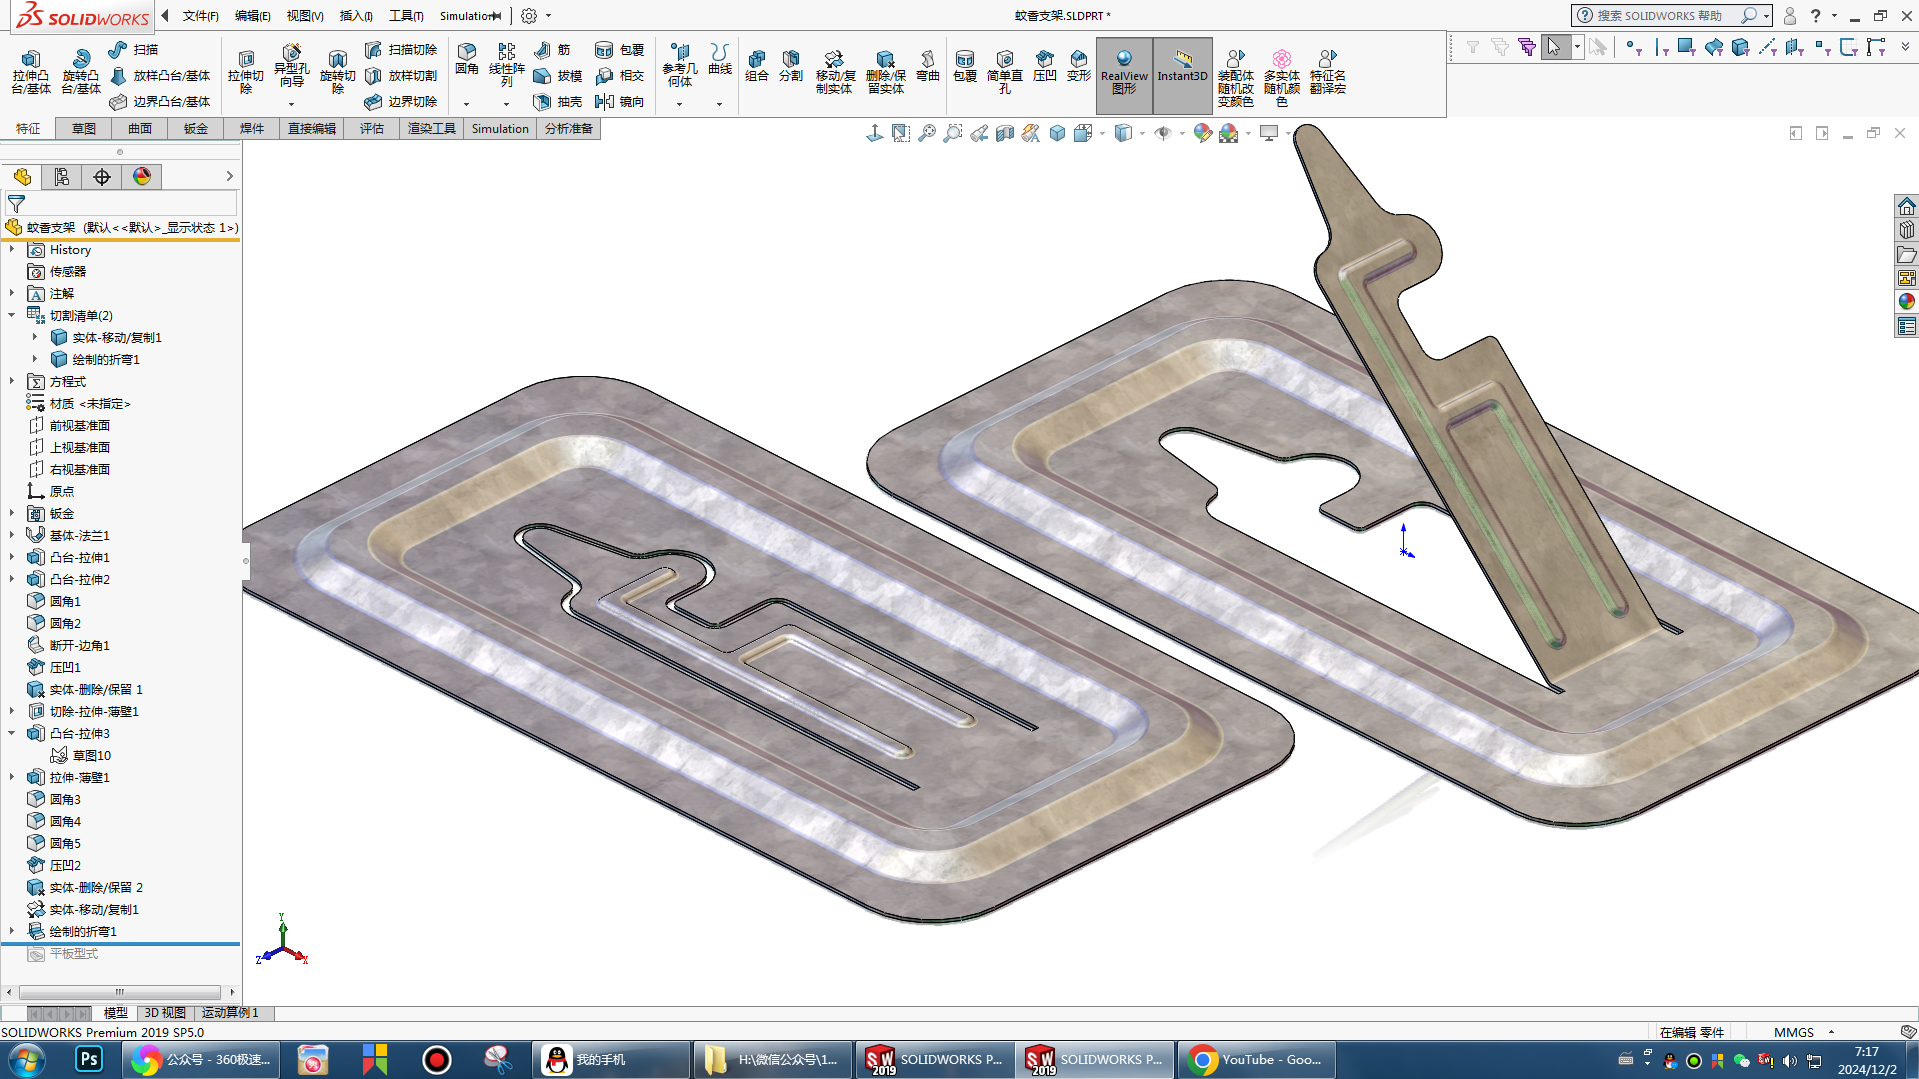This screenshot has width=1919, height=1079.
Task: Select the 删除/保留实体 delete keep body tool
Action: click(x=886, y=72)
